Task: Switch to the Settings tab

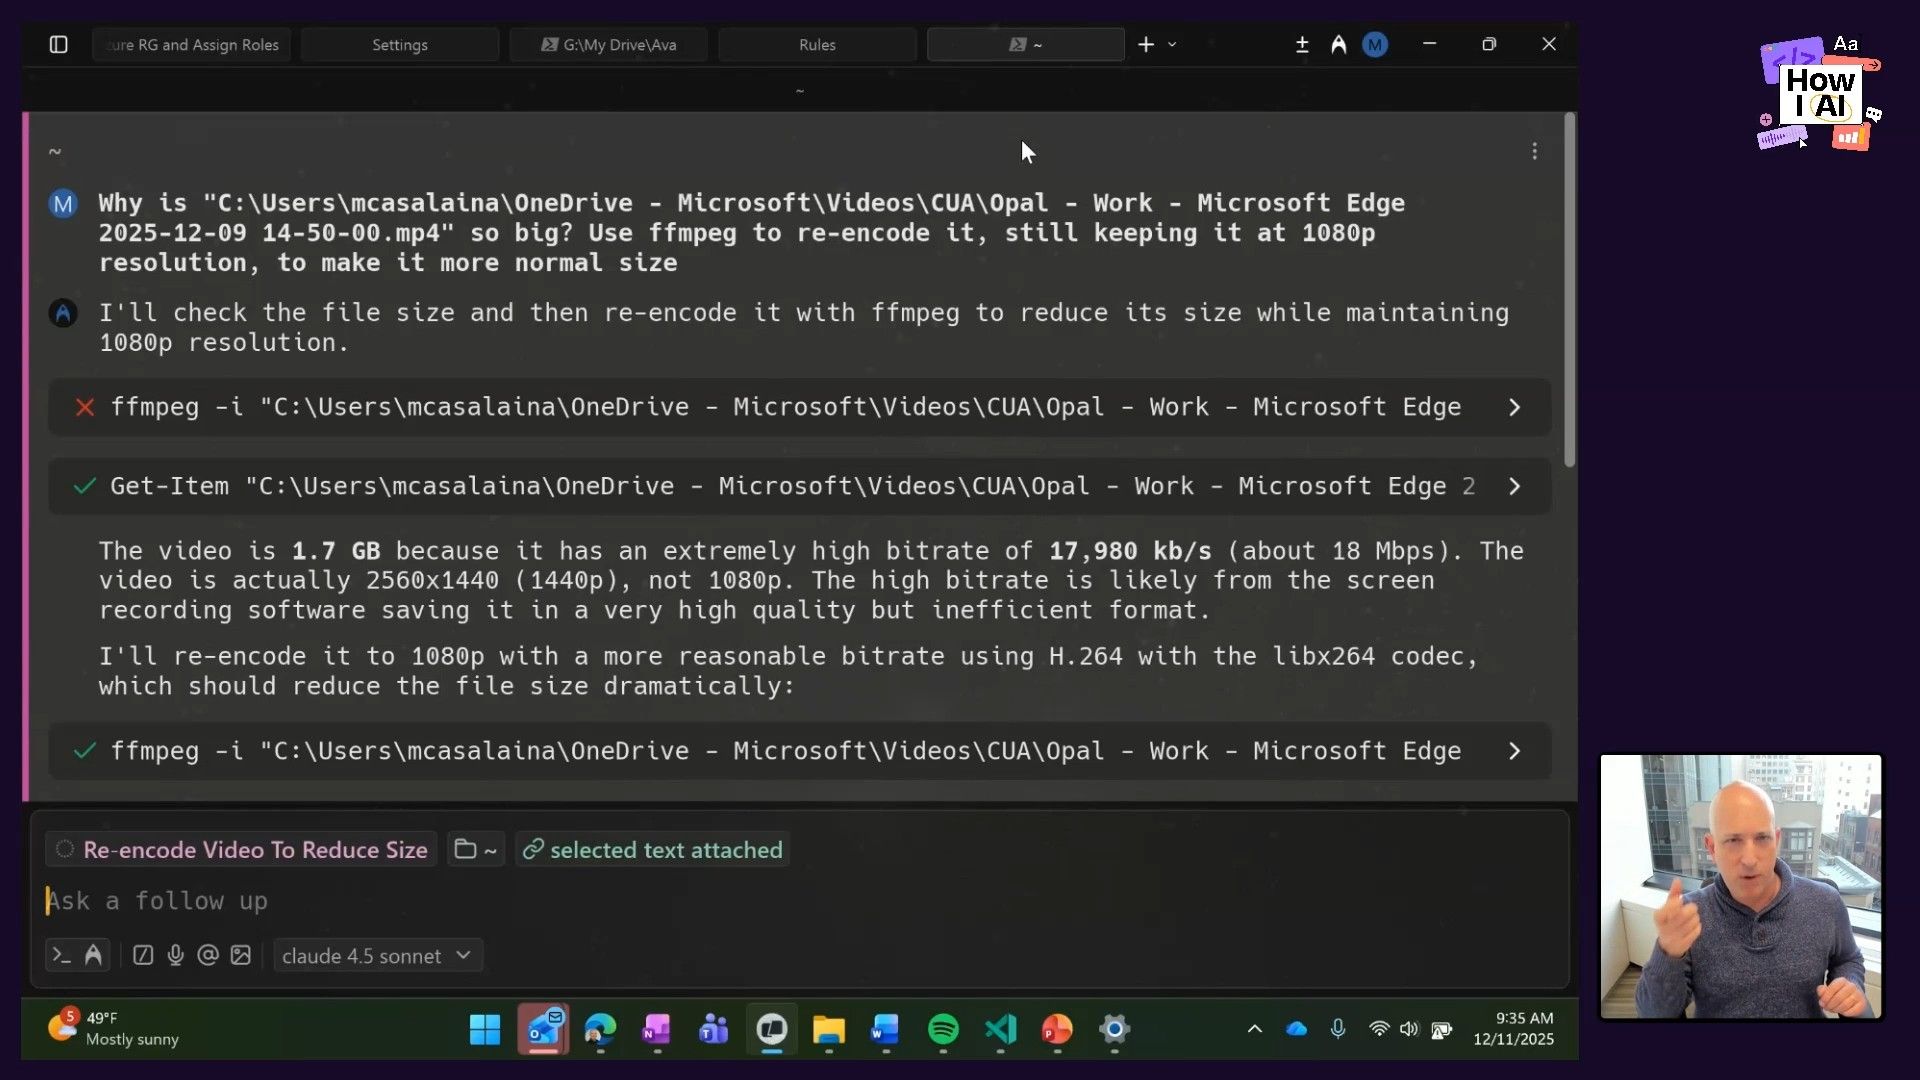Action: coord(400,45)
